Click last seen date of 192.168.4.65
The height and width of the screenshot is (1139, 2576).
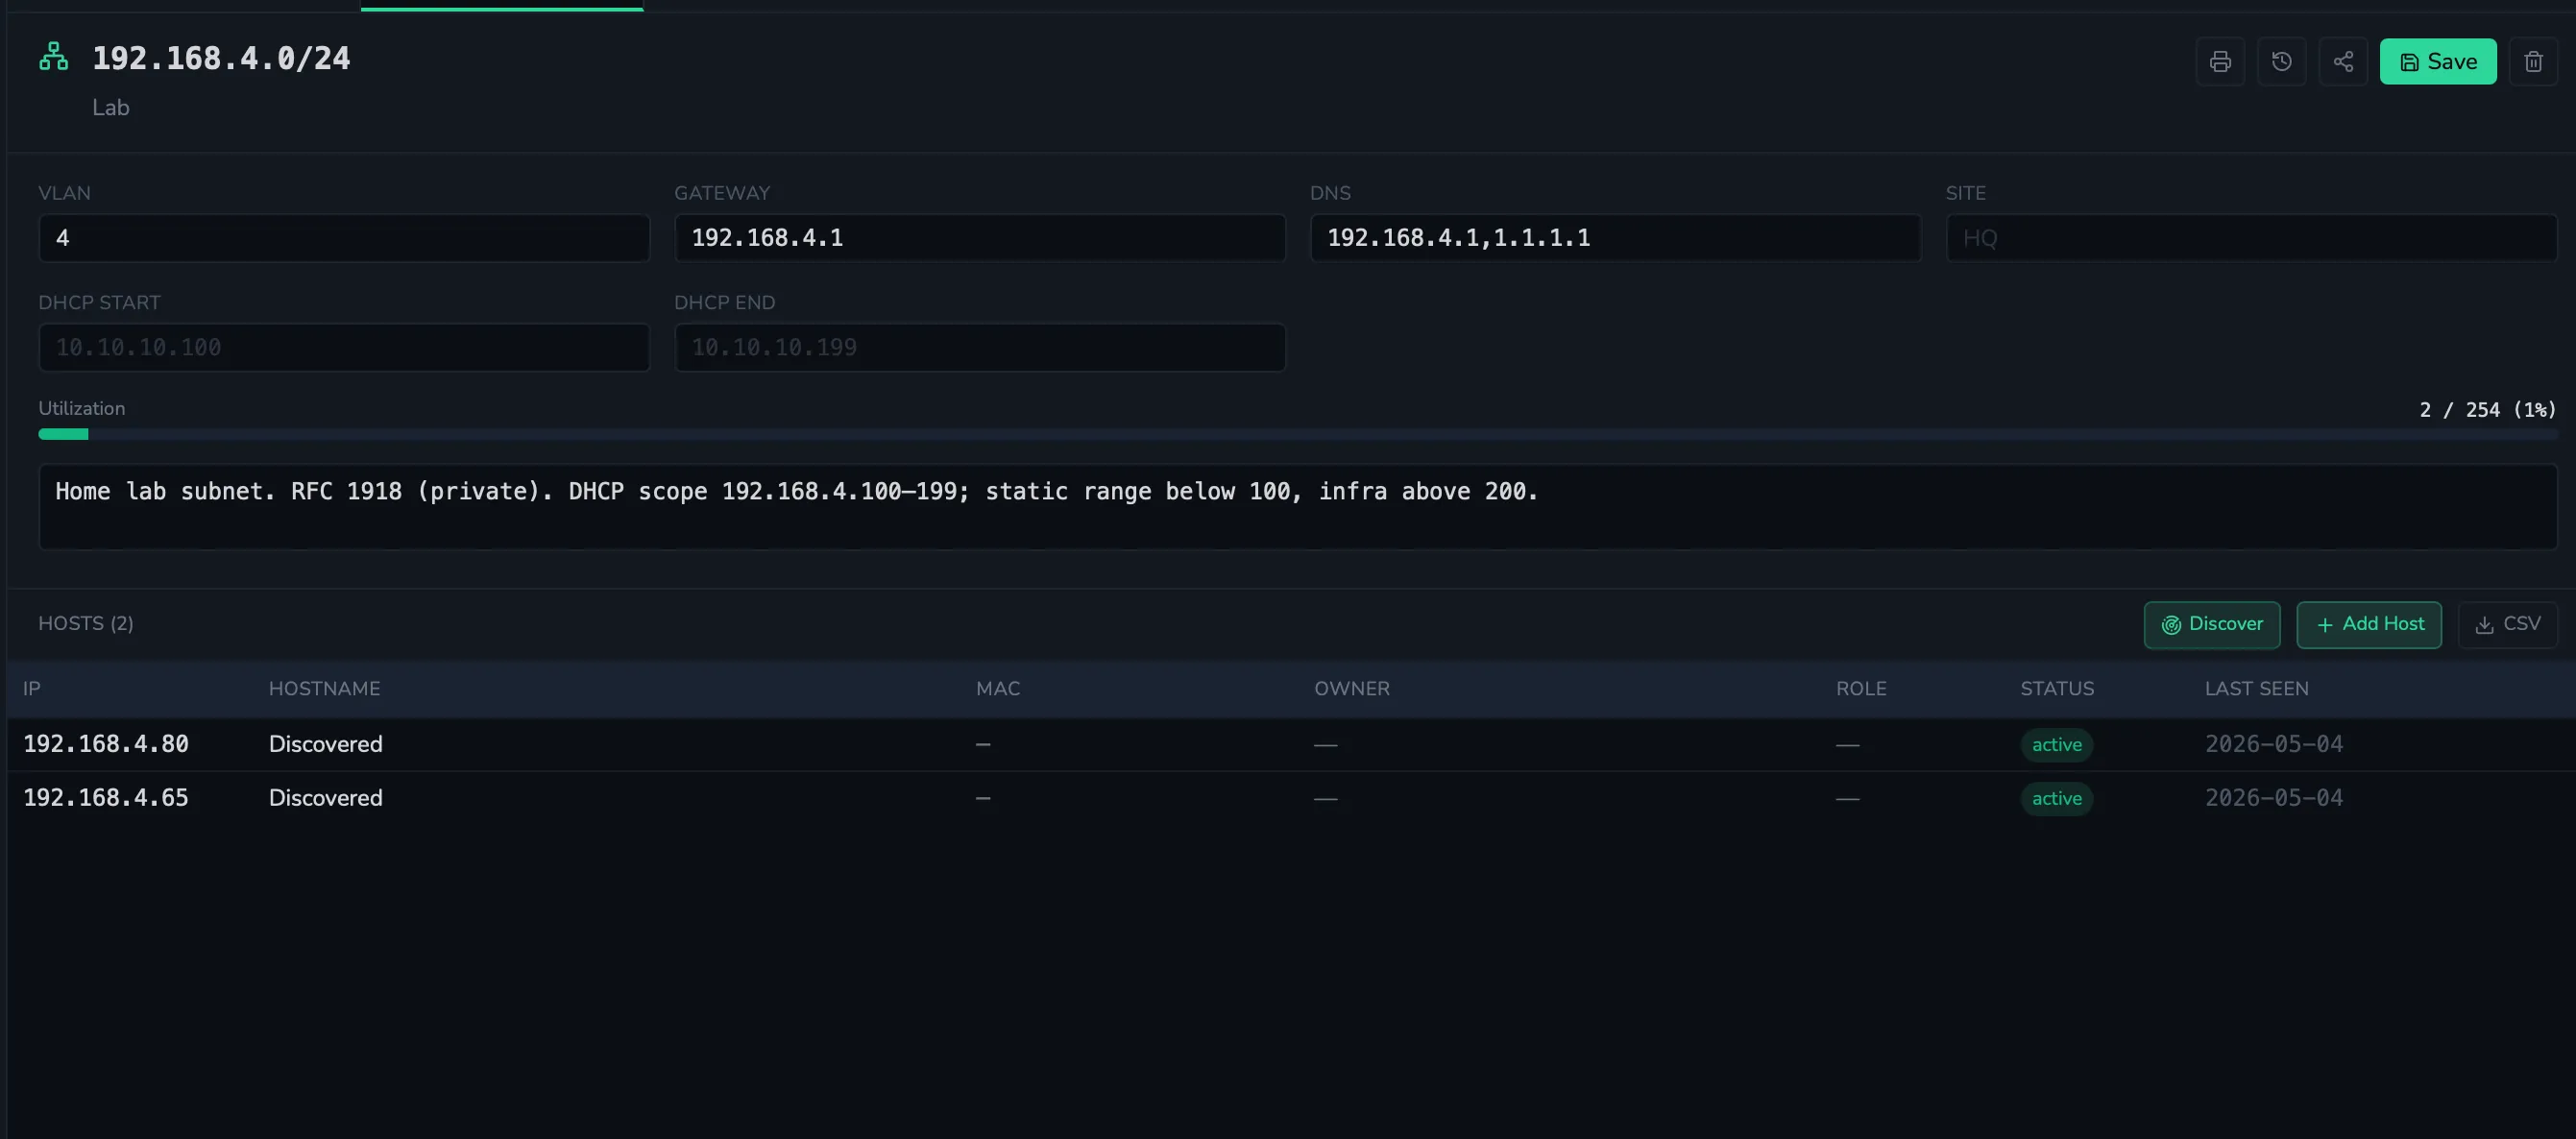(2273, 799)
